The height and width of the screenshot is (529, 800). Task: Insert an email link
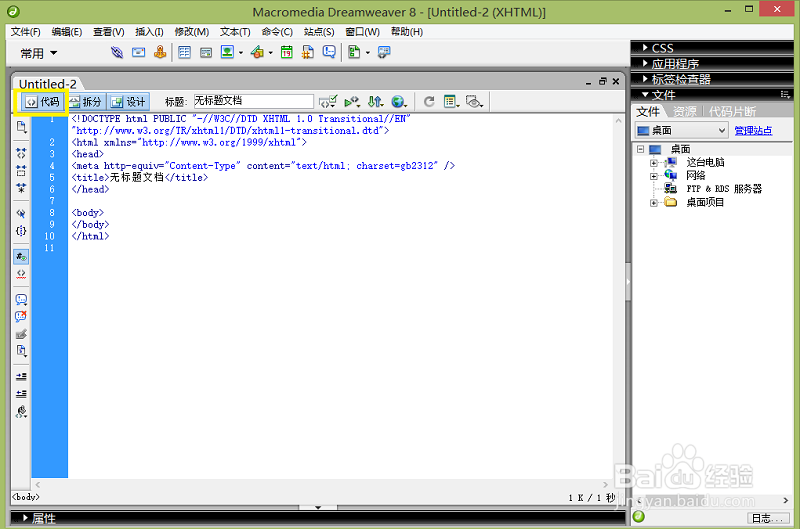(138, 52)
